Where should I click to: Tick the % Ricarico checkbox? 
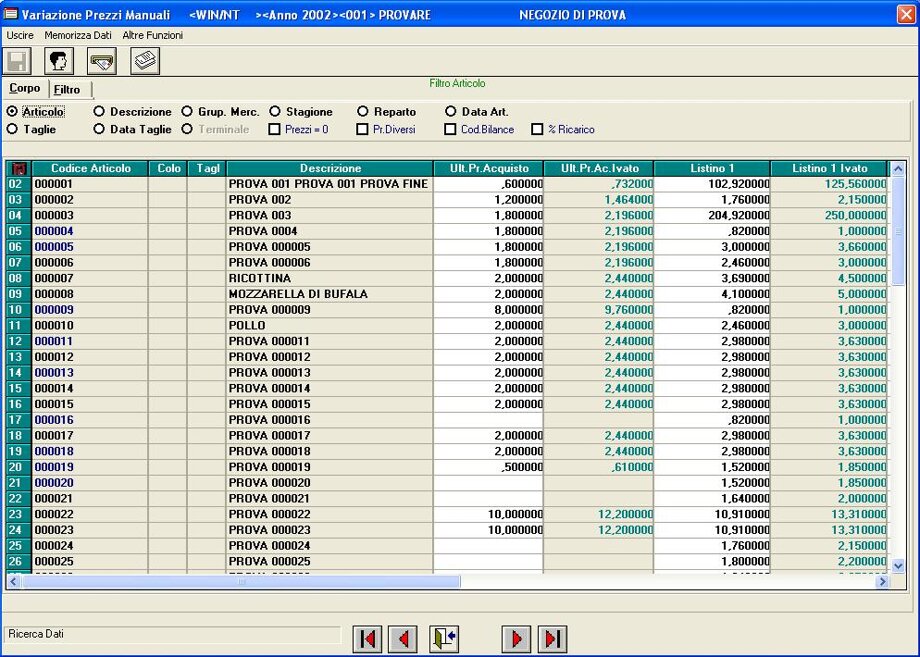click(537, 129)
